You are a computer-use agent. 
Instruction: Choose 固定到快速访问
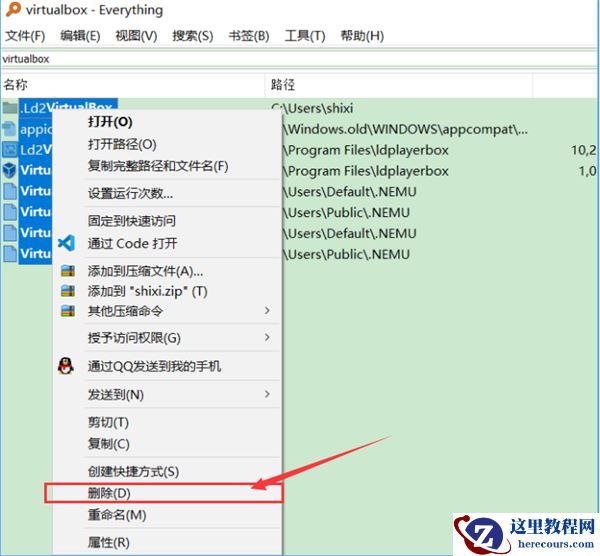[x=132, y=221]
